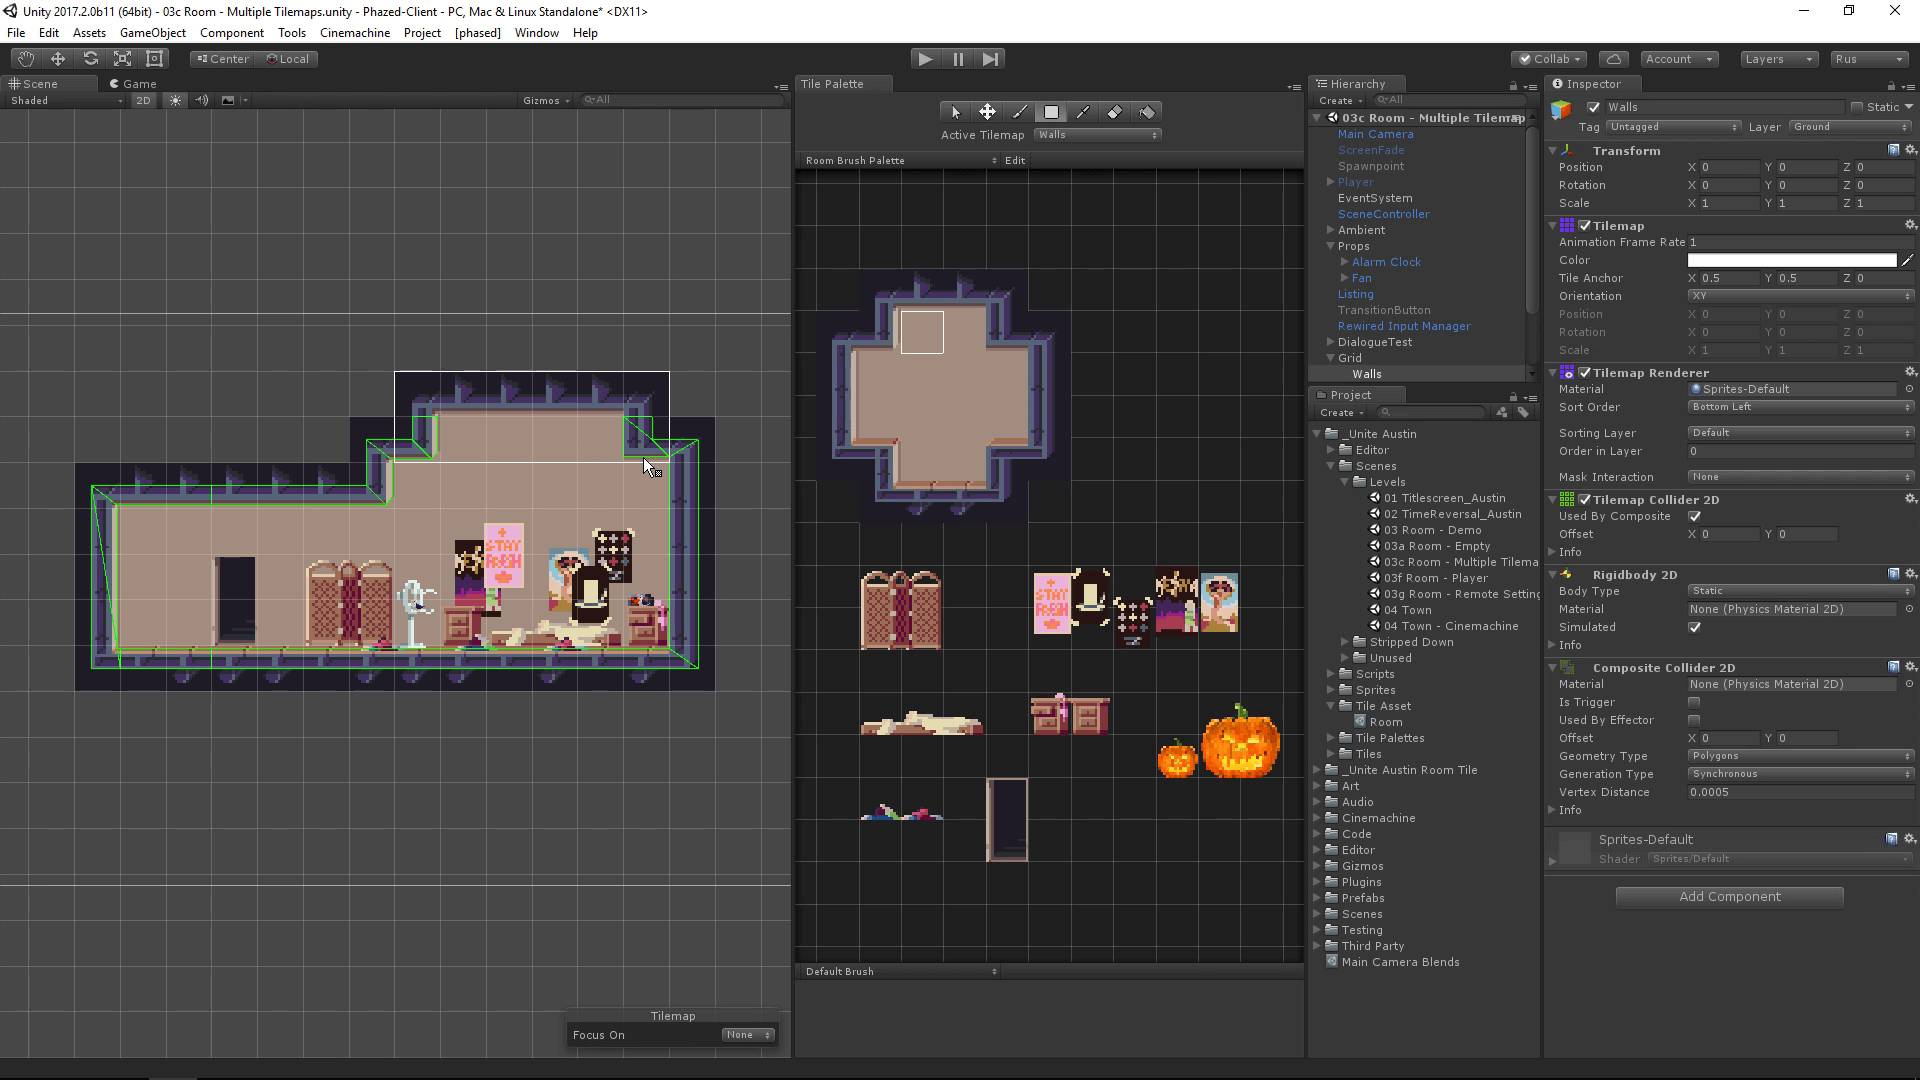Select the tile palette move tool
The width and height of the screenshot is (1920, 1080).
(x=987, y=112)
